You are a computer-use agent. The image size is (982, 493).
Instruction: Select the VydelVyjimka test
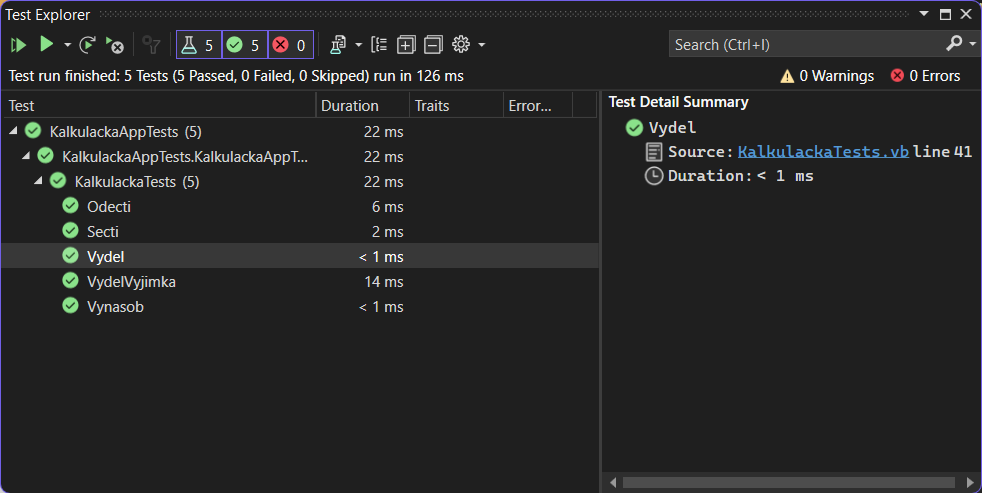299,282
